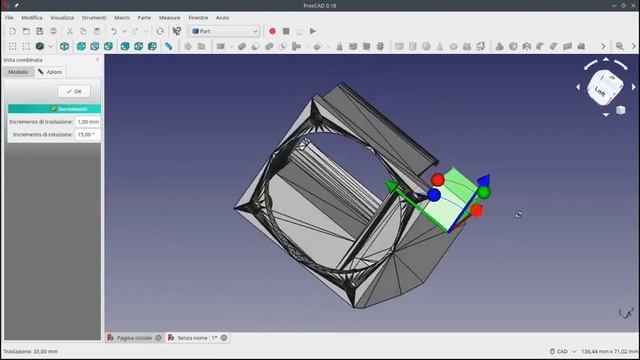Viewport: 640px width, 360px height.
Task: Click the rotation increment field 15,00°
Action: (88, 134)
